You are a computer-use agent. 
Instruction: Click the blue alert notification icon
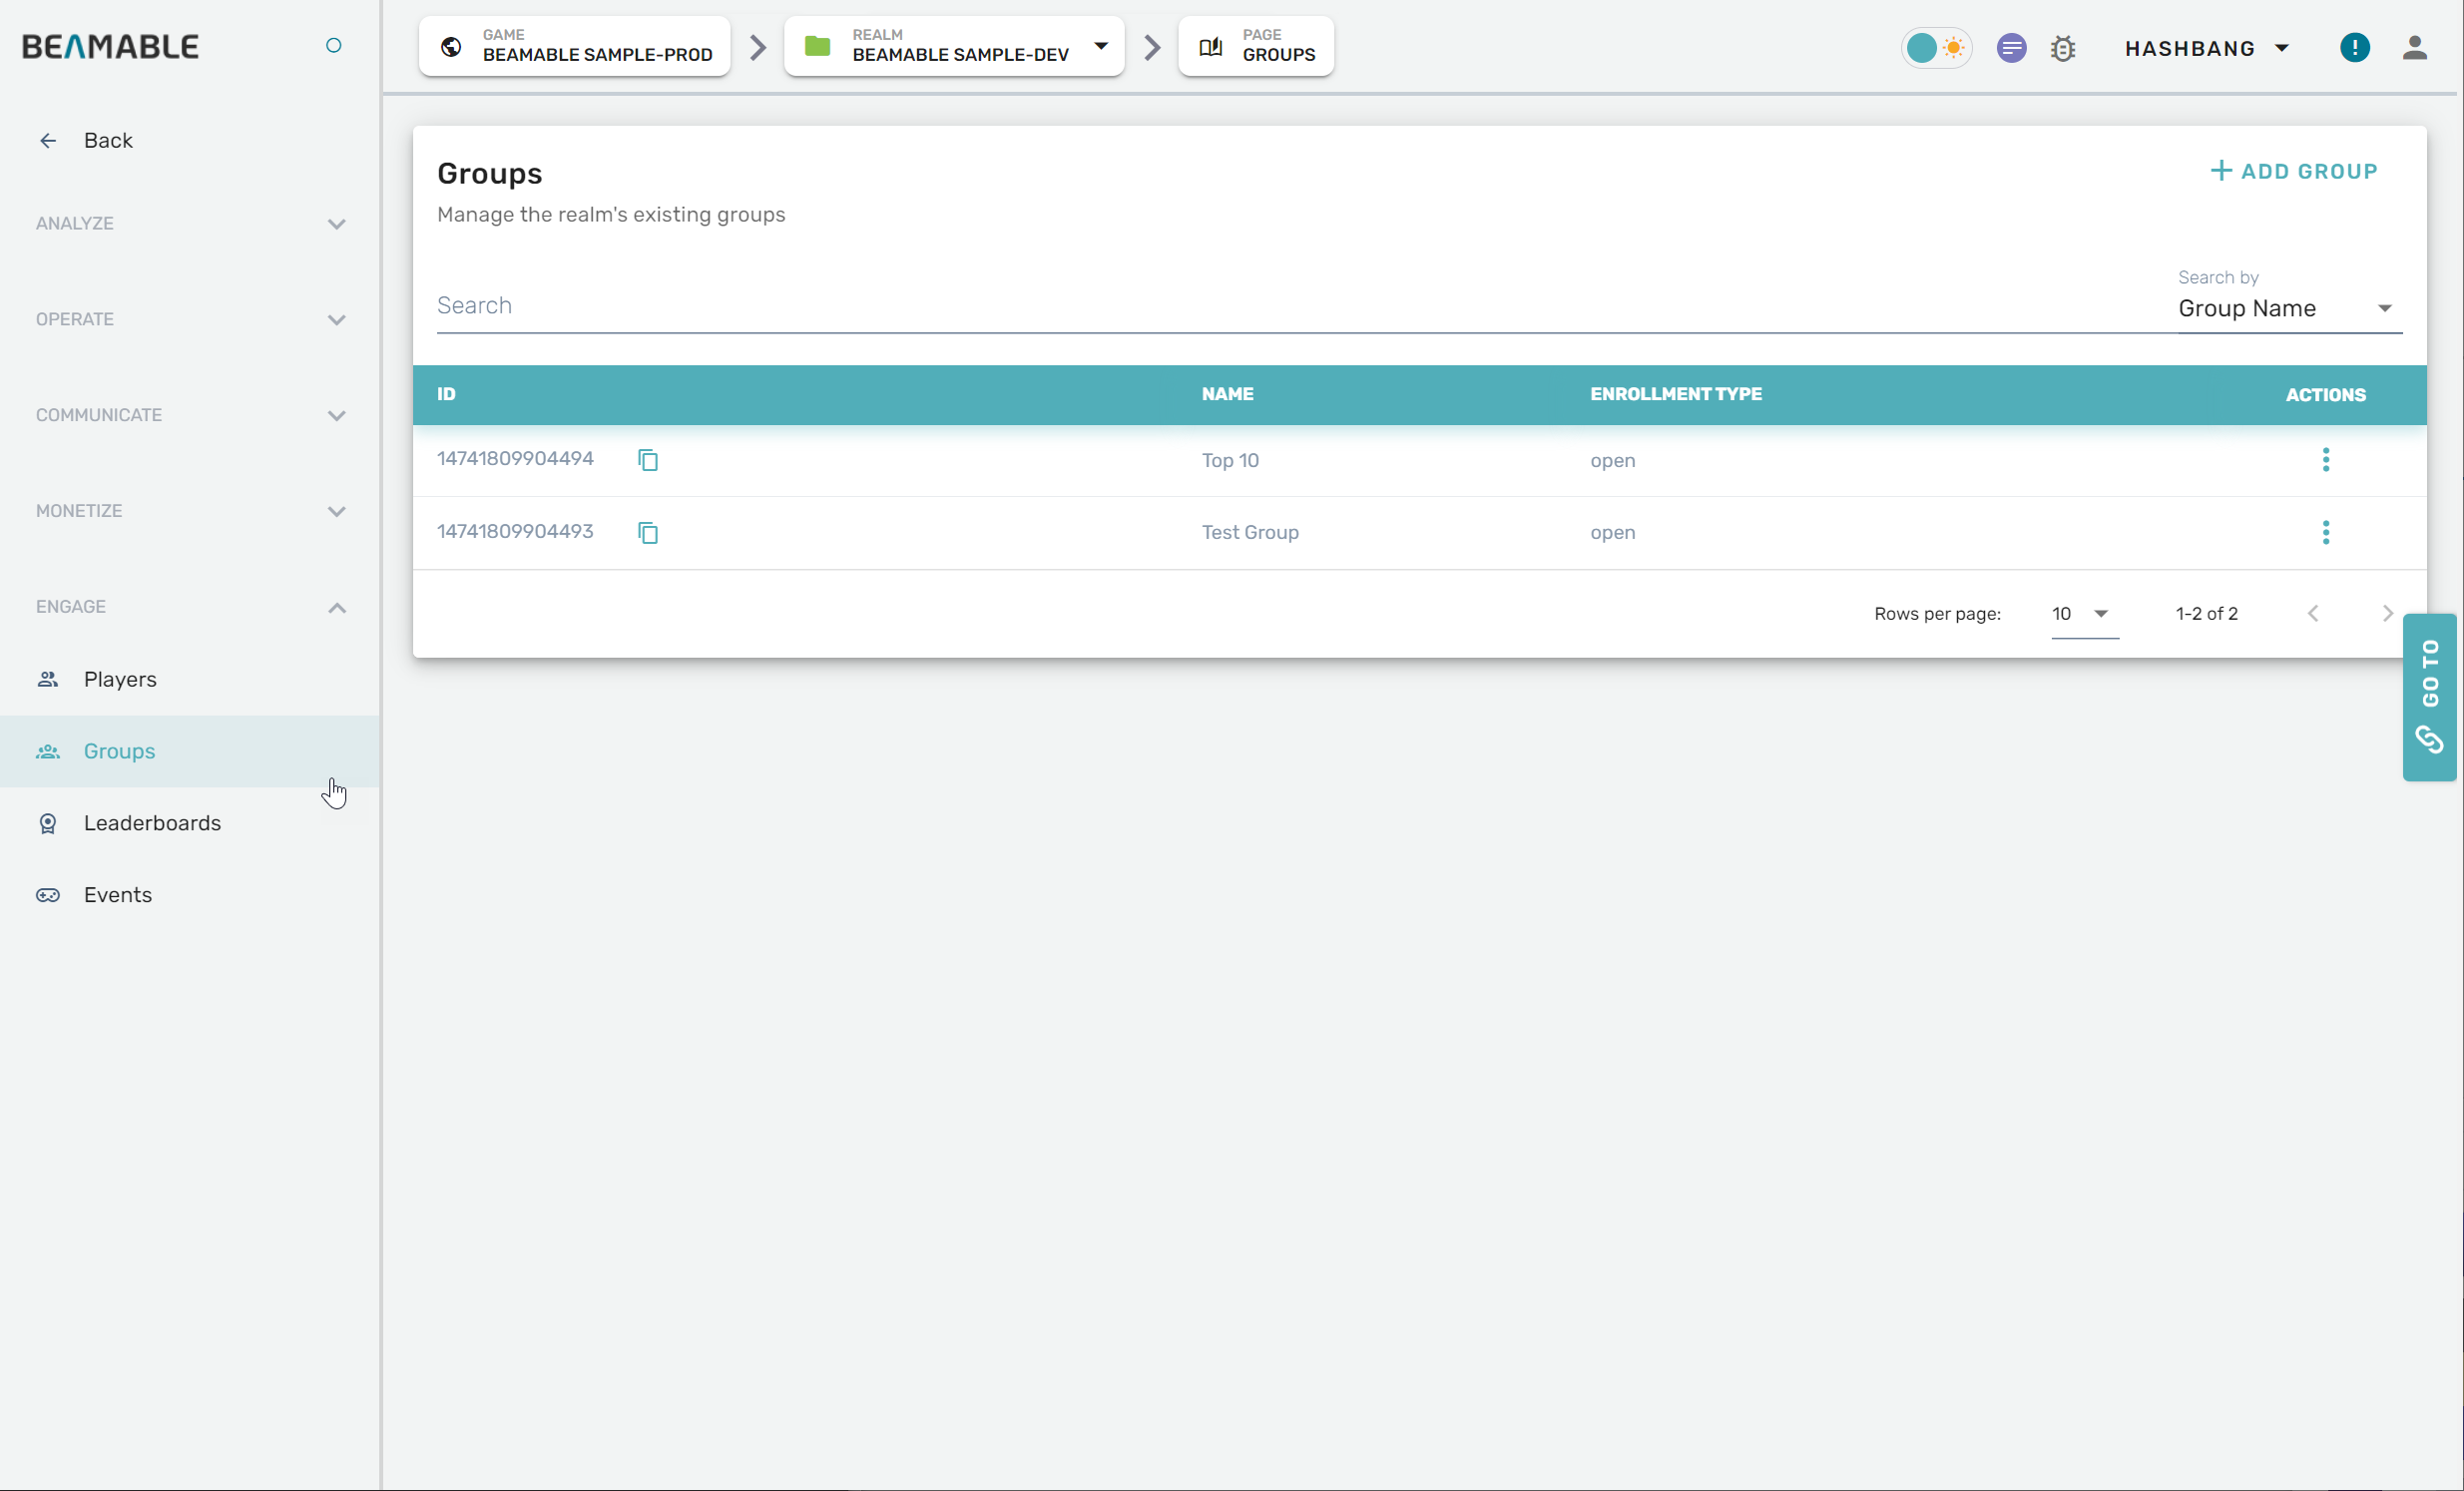[x=2354, y=48]
